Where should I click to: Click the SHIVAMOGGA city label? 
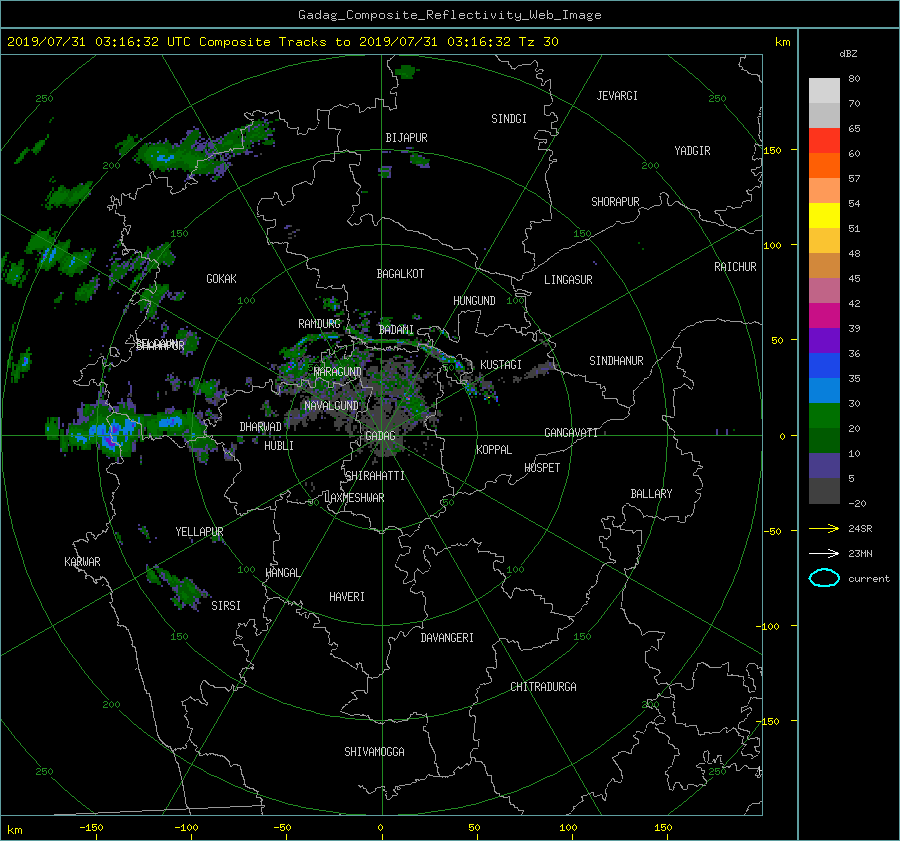click(x=374, y=751)
